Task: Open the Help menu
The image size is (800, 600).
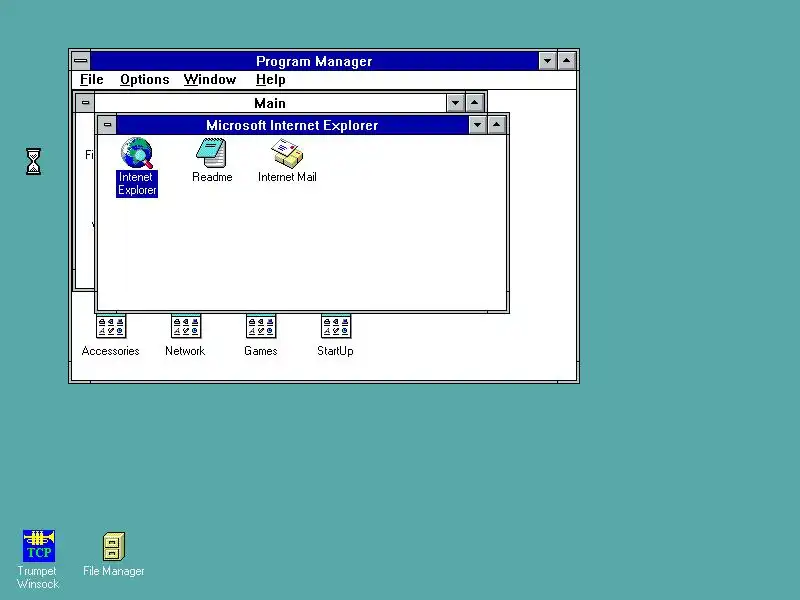Action: click(270, 80)
